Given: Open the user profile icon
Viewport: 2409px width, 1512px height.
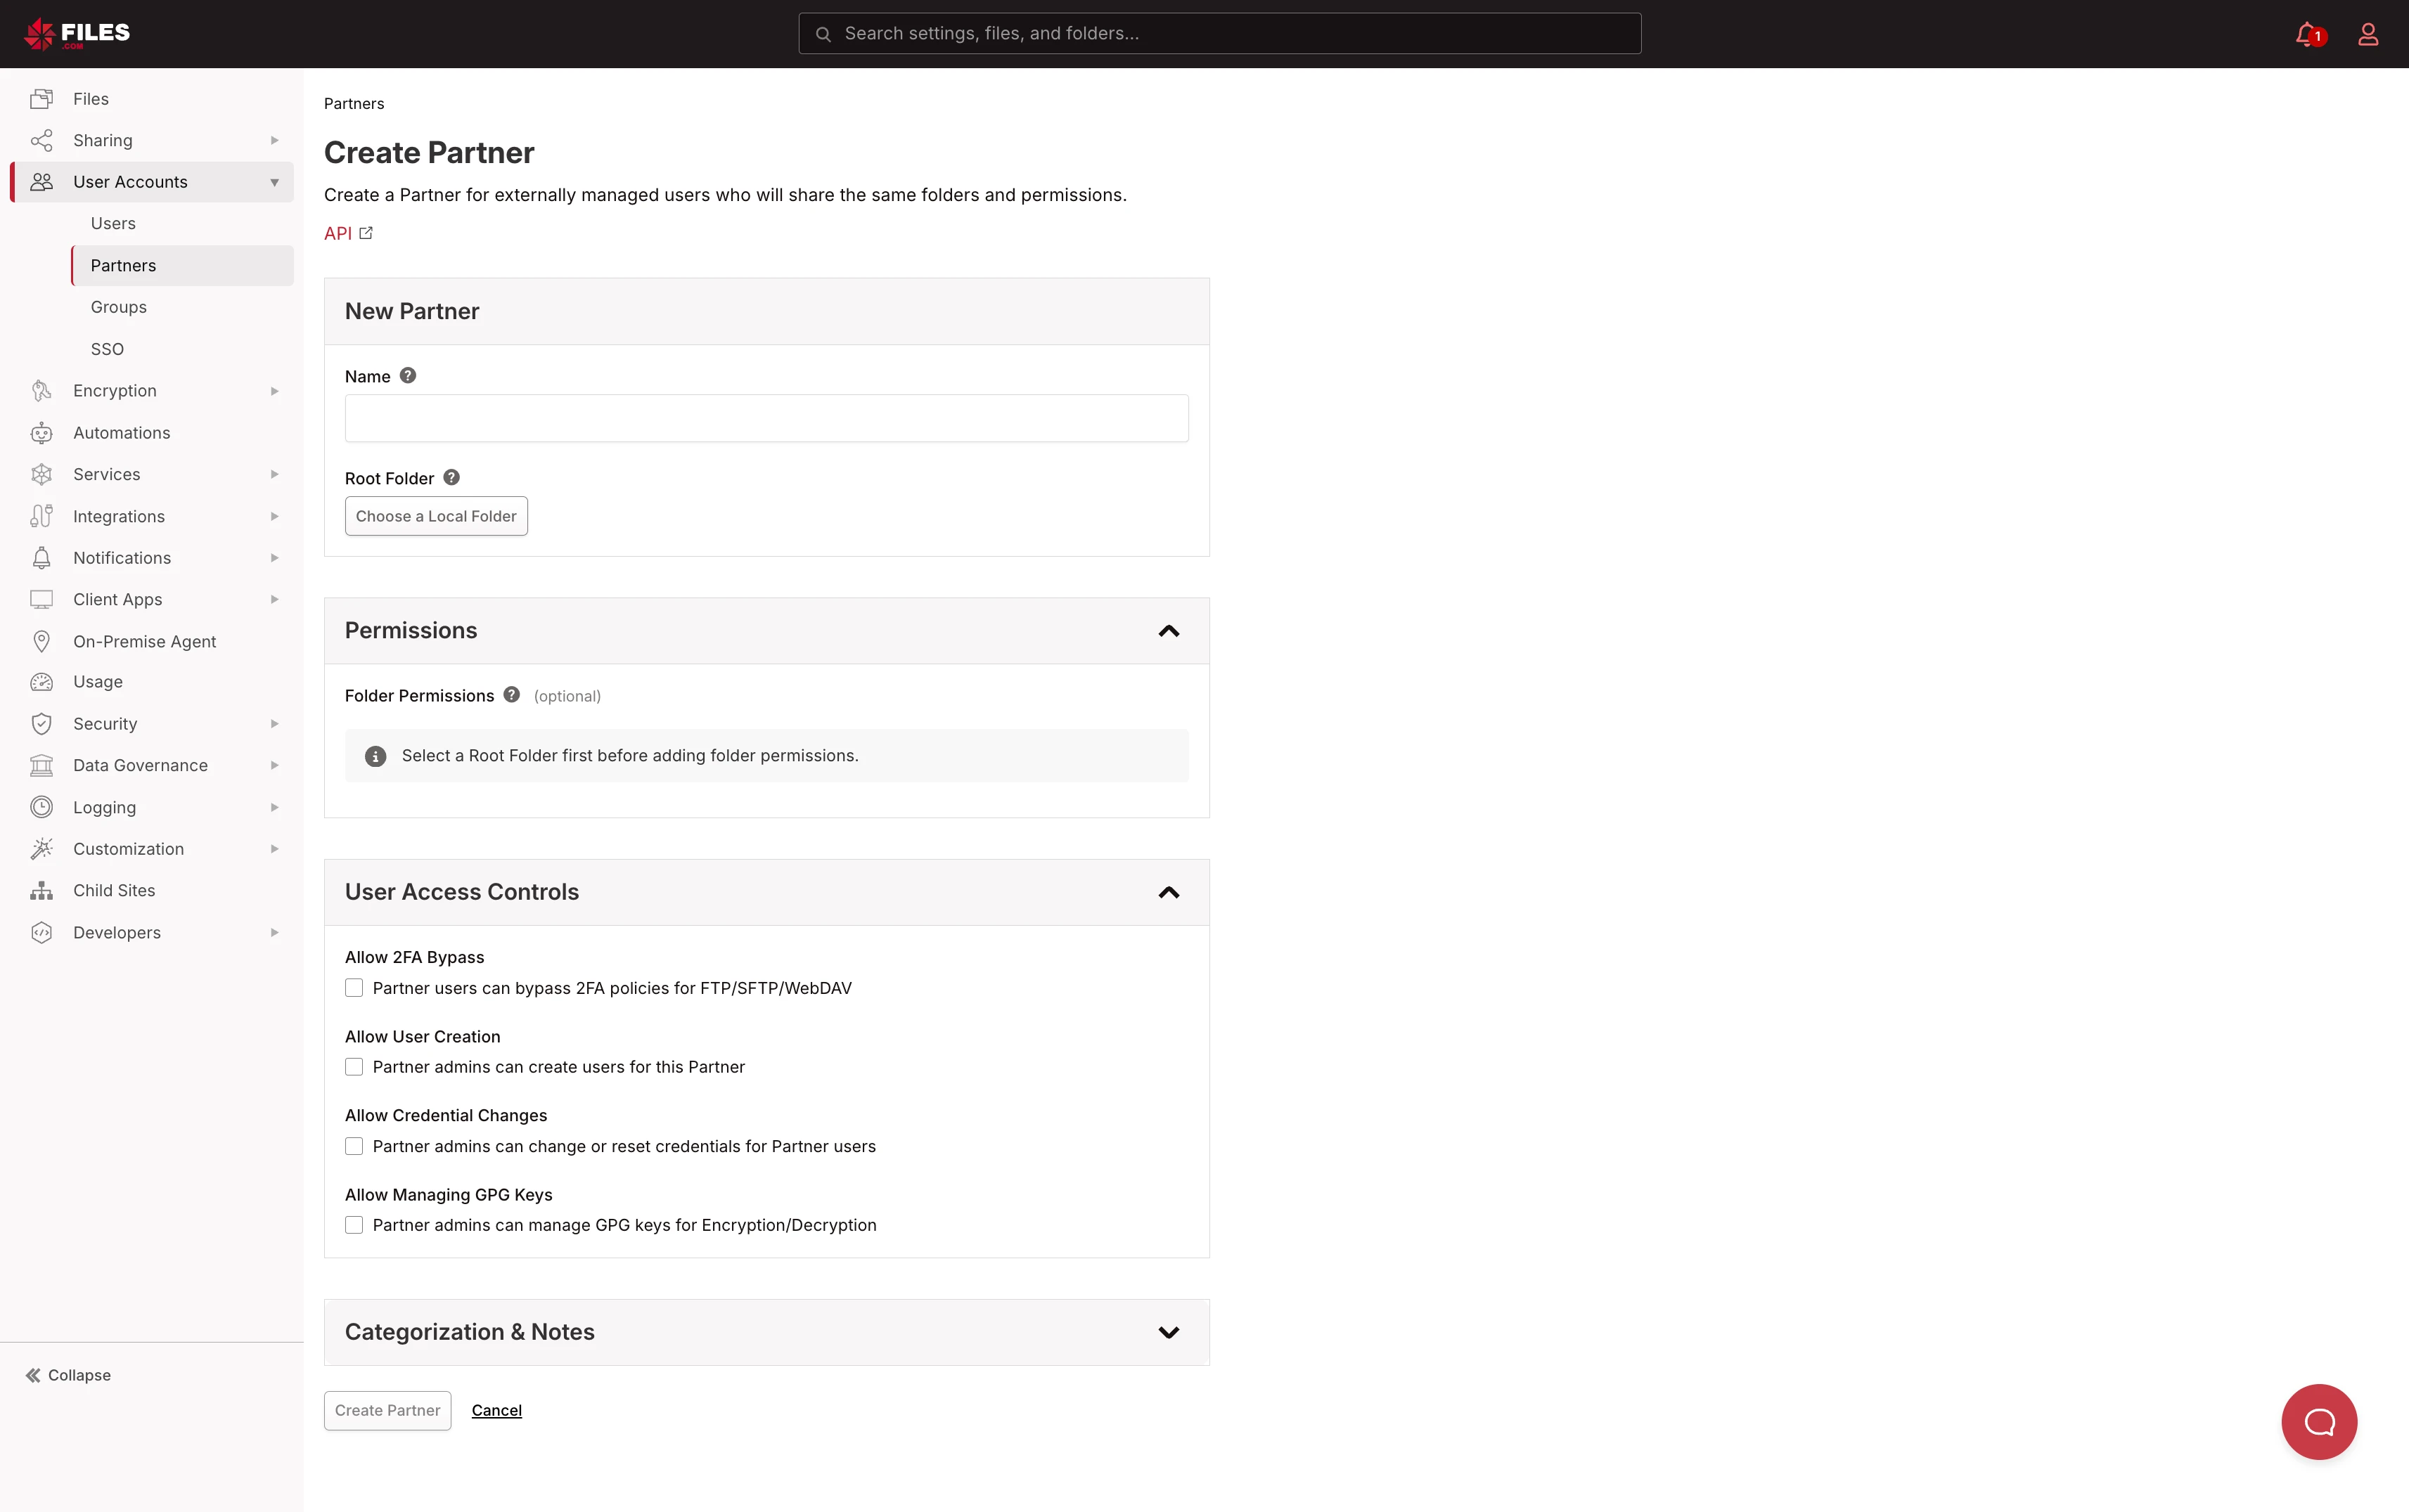Looking at the screenshot, I should (x=2368, y=34).
